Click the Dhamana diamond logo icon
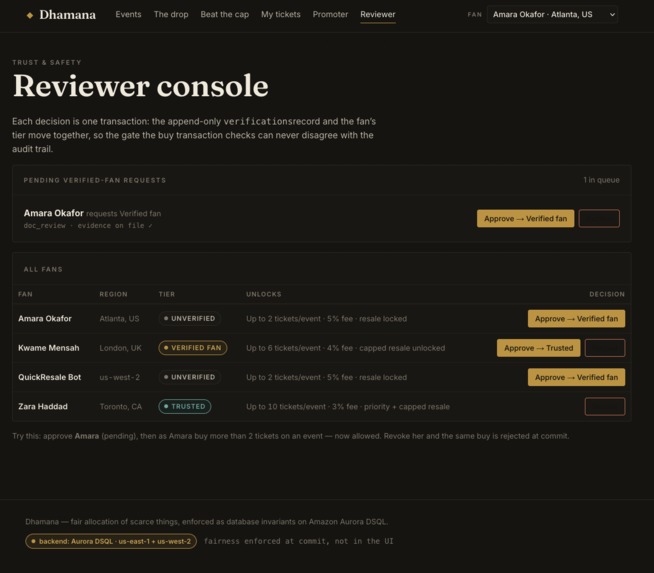 tap(30, 15)
